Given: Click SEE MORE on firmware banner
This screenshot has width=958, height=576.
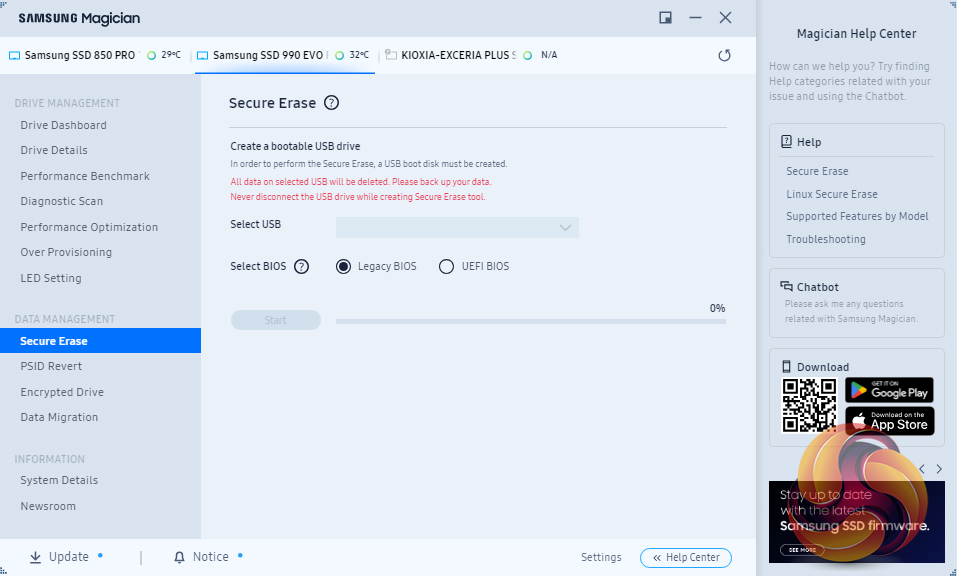Looking at the screenshot, I should (802, 550).
